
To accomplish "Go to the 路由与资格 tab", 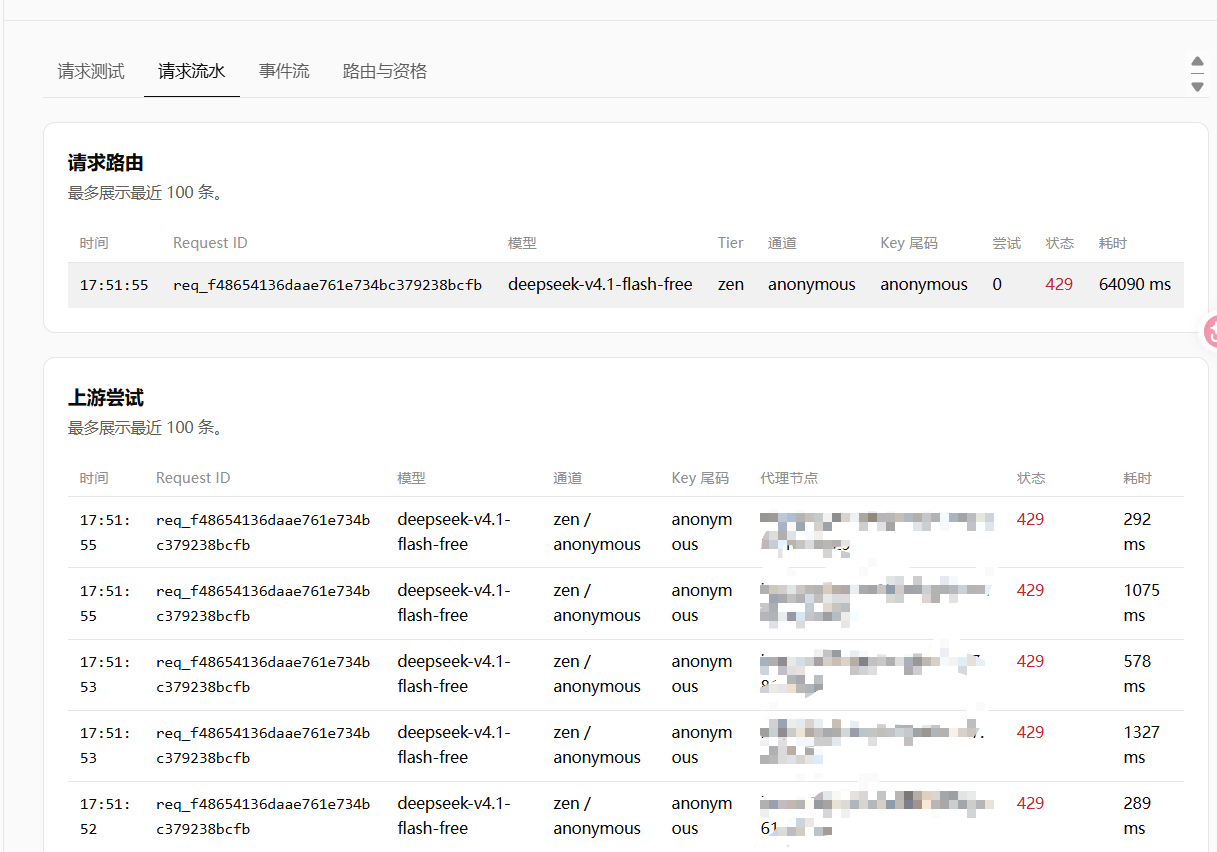I will coord(385,71).
